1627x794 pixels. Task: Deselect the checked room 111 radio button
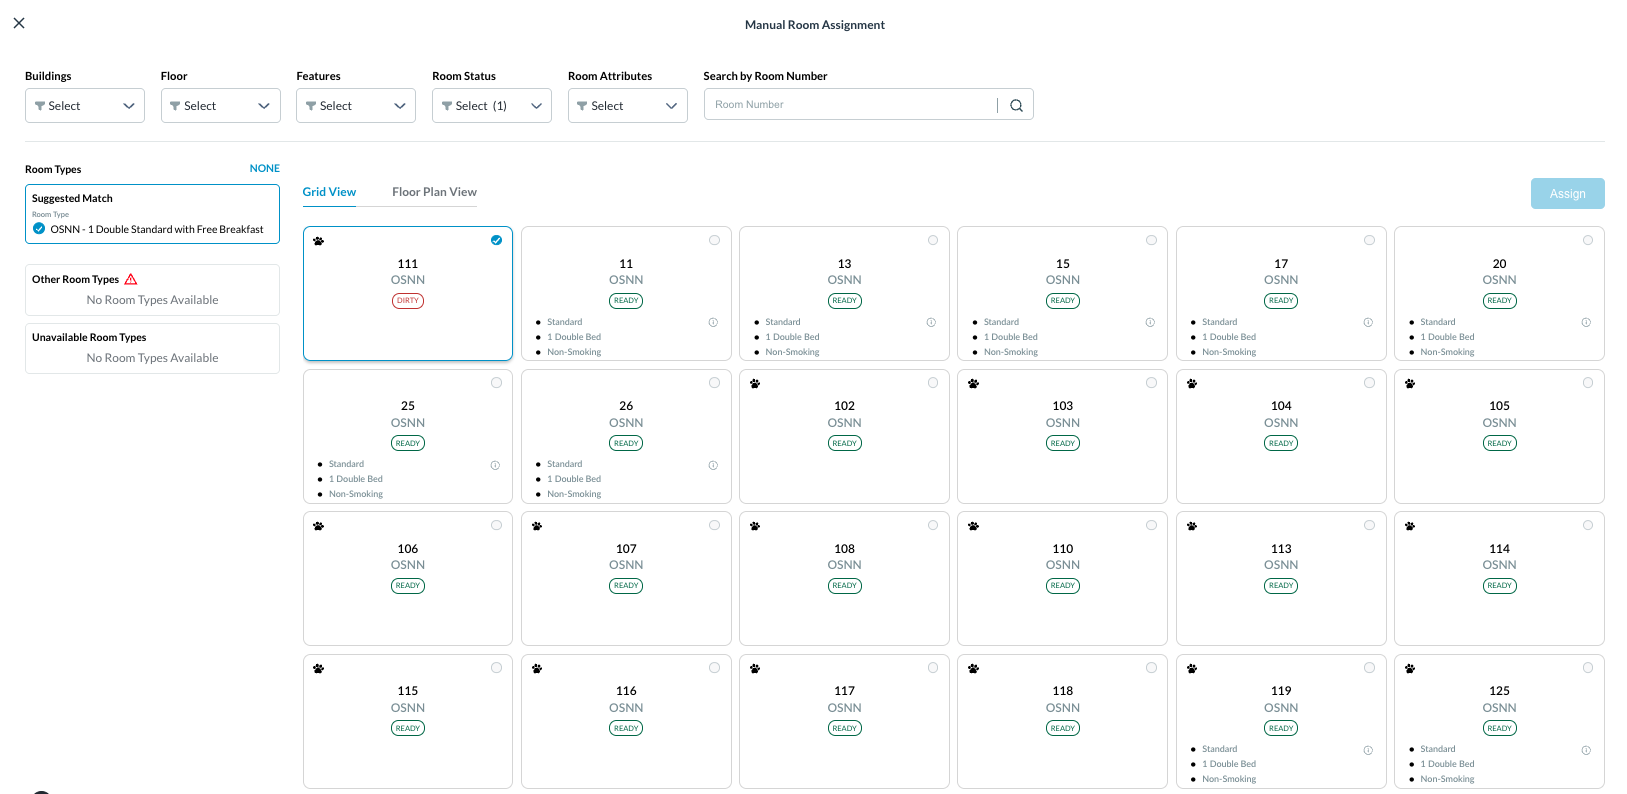496,240
